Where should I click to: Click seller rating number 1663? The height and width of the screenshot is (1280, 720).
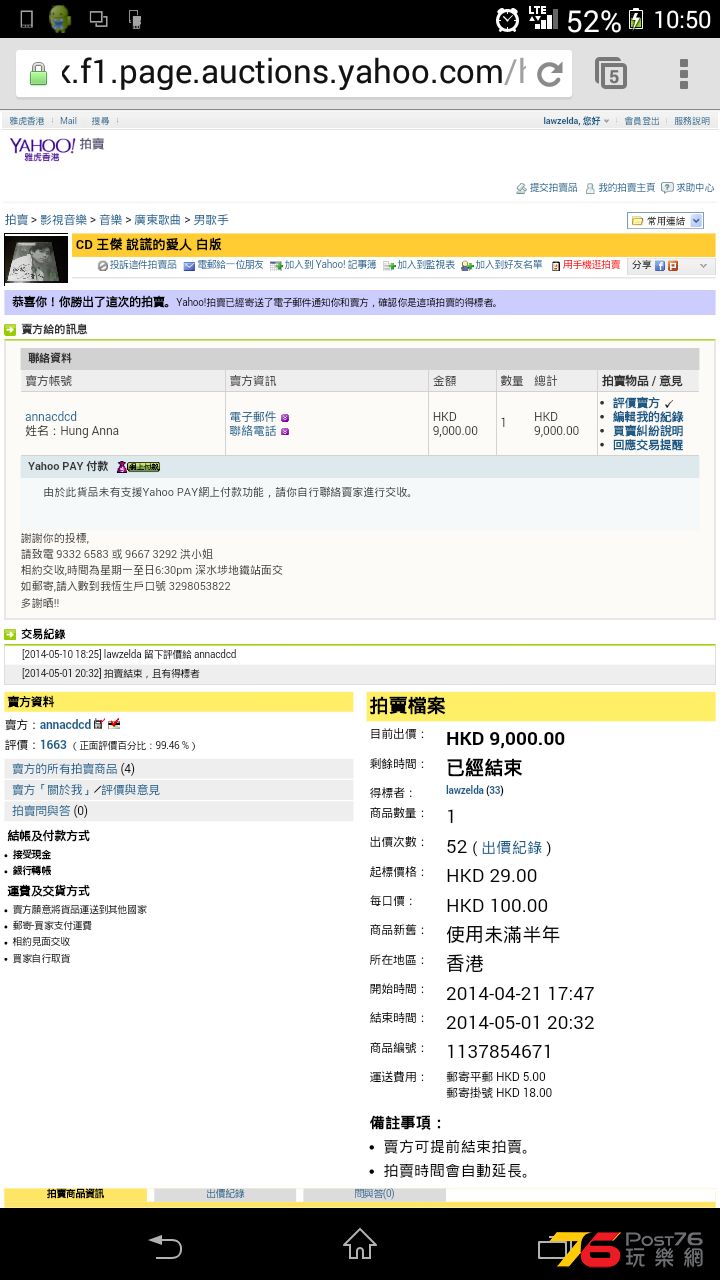[x=53, y=745]
